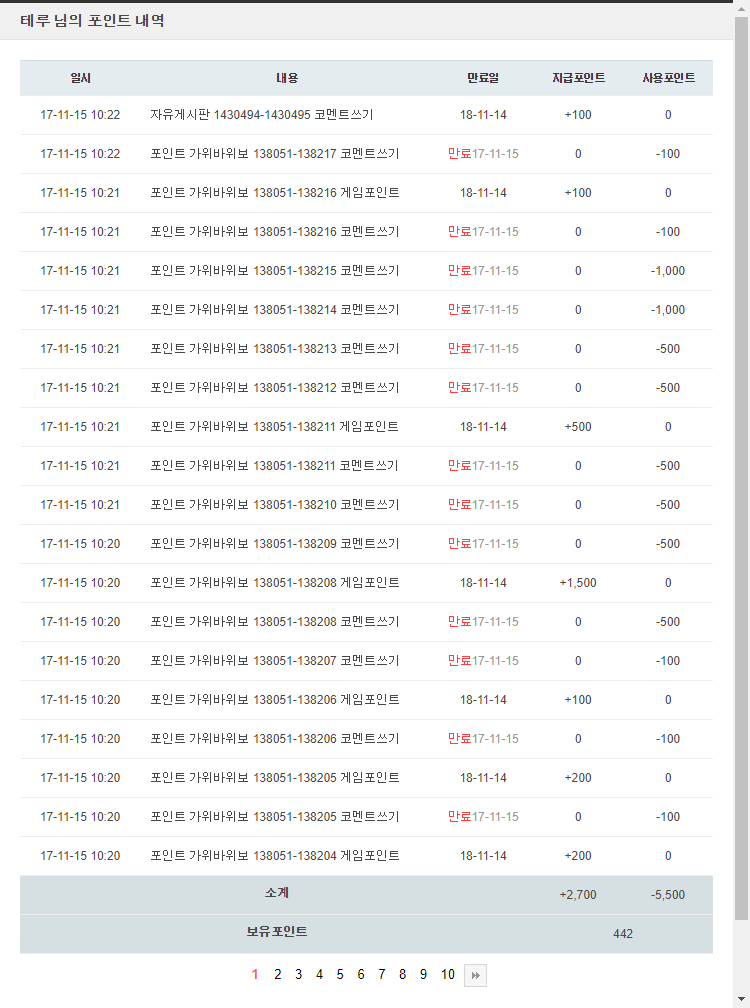The image size is (750, 1008).
Task: Open page 8 of point history
Action: click(x=402, y=975)
